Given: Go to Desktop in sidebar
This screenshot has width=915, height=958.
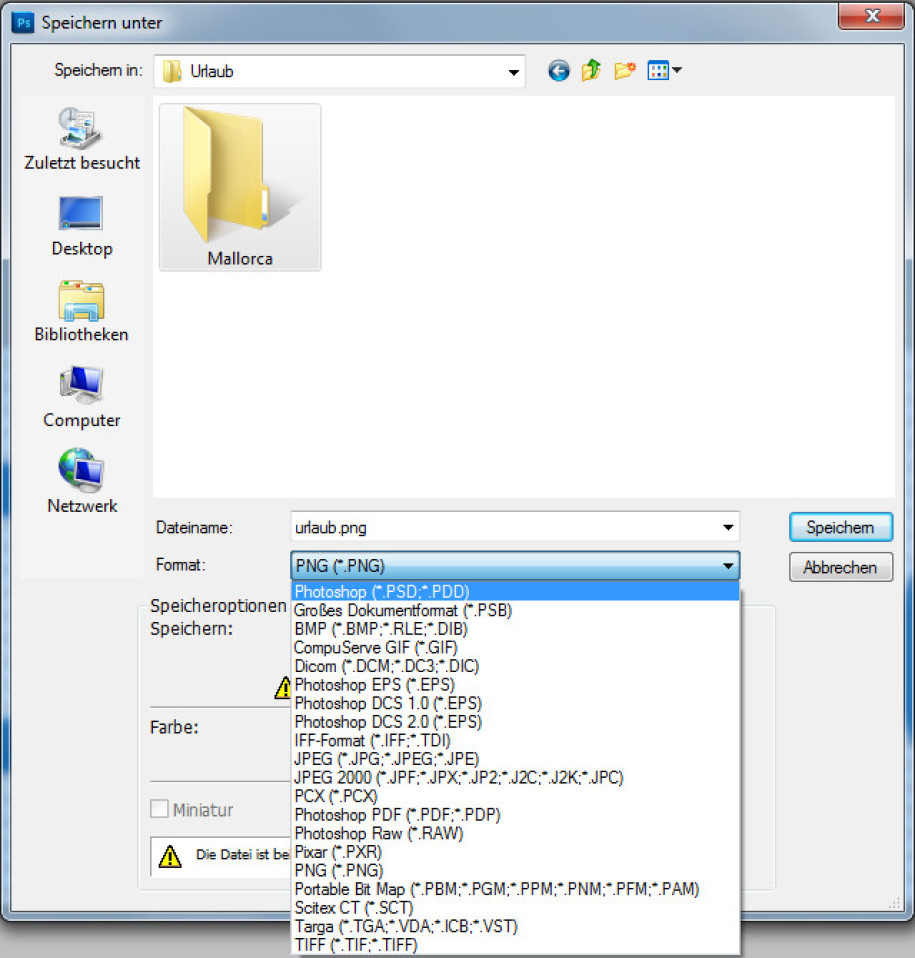Looking at the screenshot, I should (x=82, y=227).
